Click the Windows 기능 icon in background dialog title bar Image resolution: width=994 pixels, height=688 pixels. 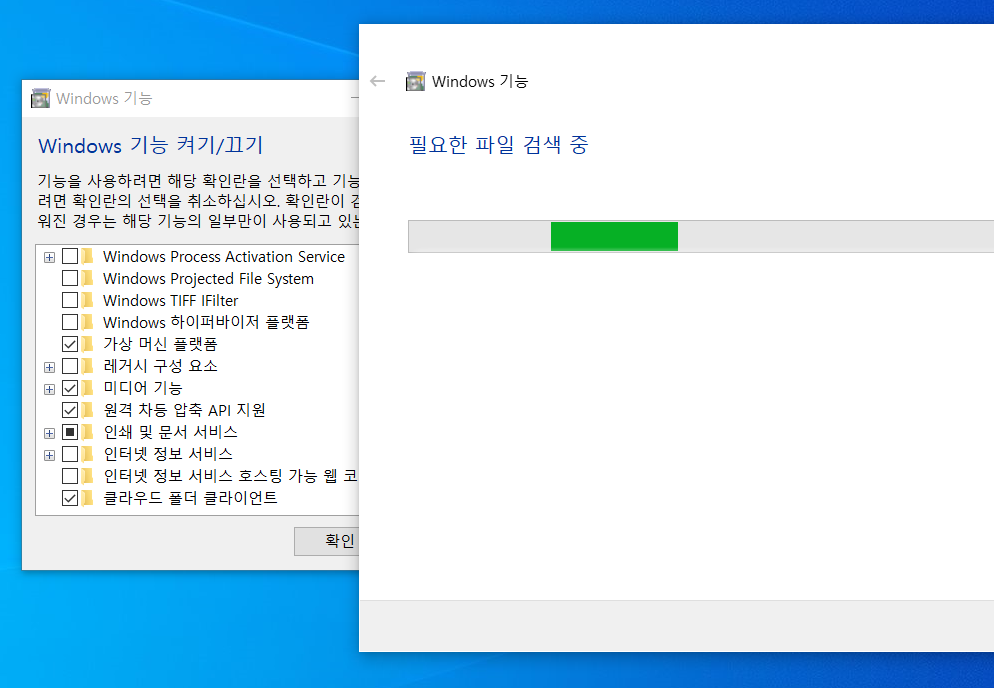tap(41, 98)
